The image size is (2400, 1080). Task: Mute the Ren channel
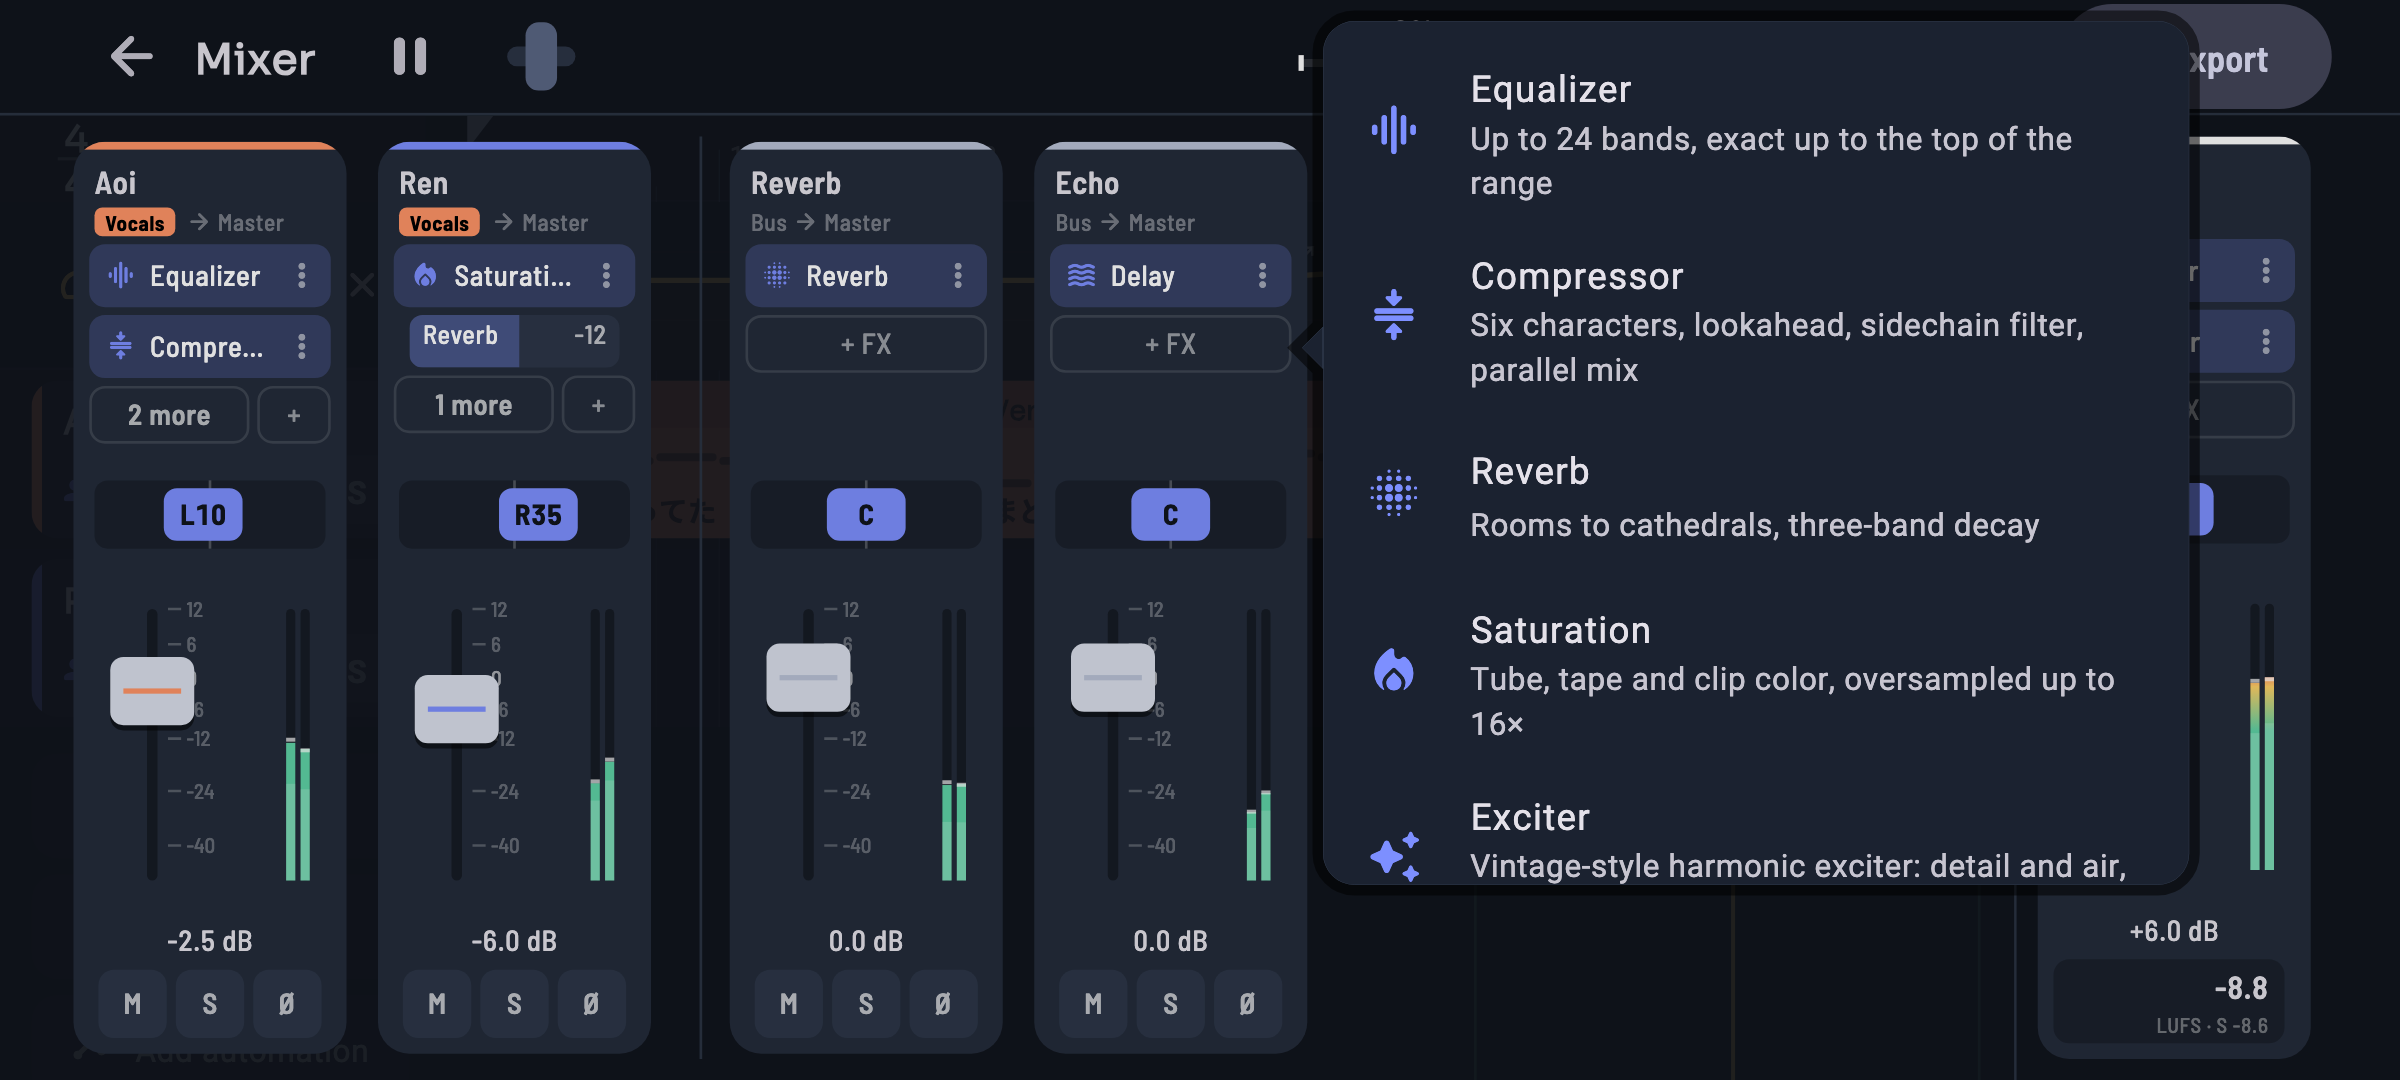click(436, 1003)
